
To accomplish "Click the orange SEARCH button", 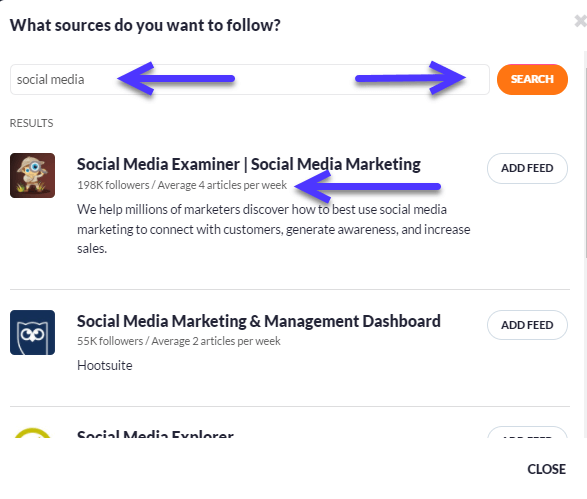I will pos(532,79).
